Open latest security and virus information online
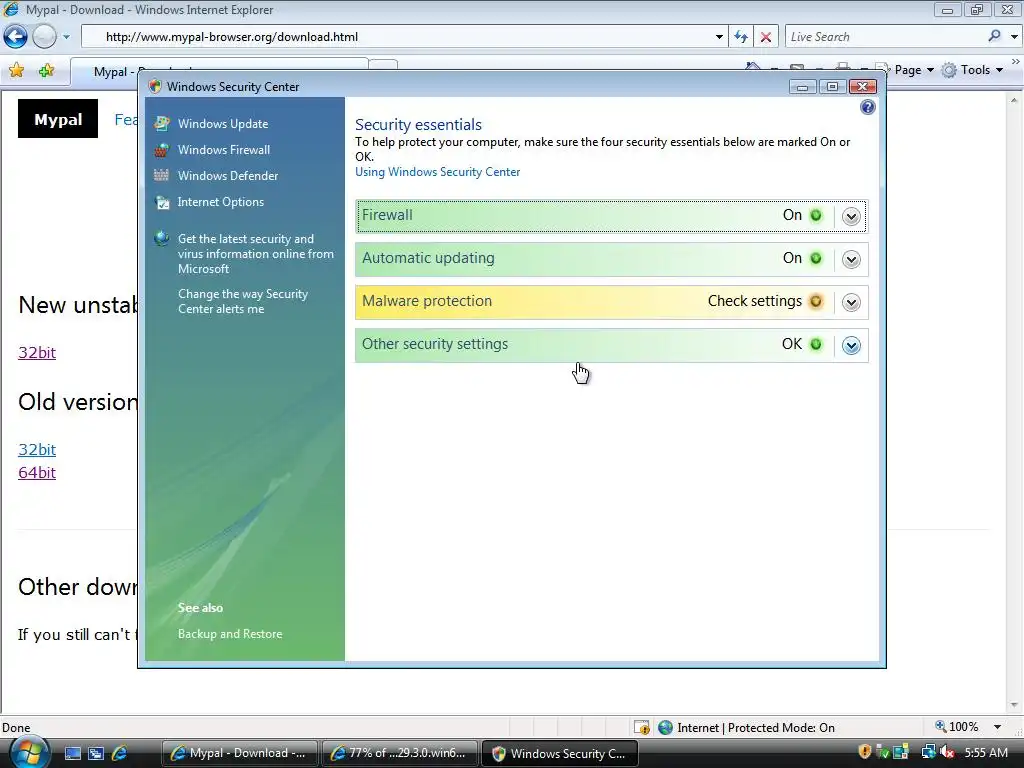Viewport: 1024px width, 768px height. click(x=255, y=253)
